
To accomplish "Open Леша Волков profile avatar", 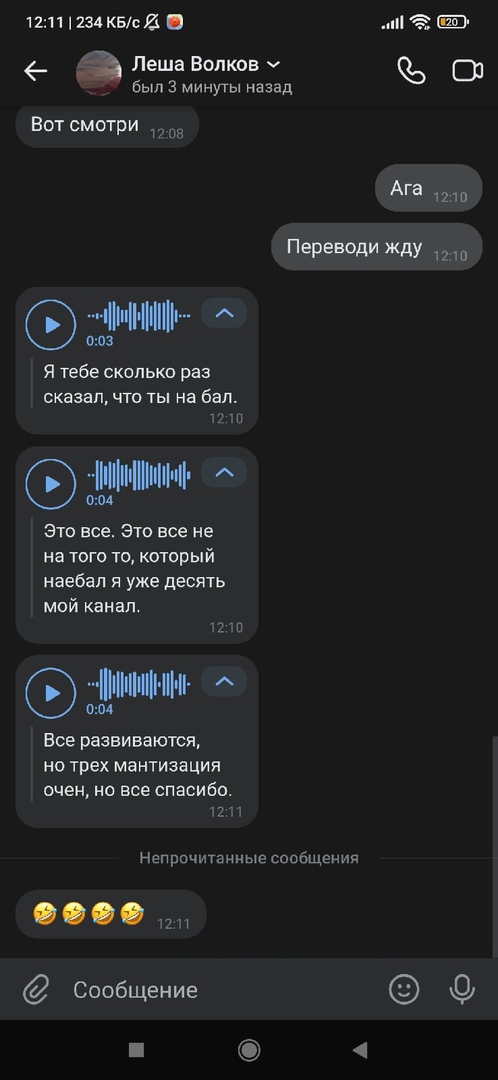I will coord(99,73).
